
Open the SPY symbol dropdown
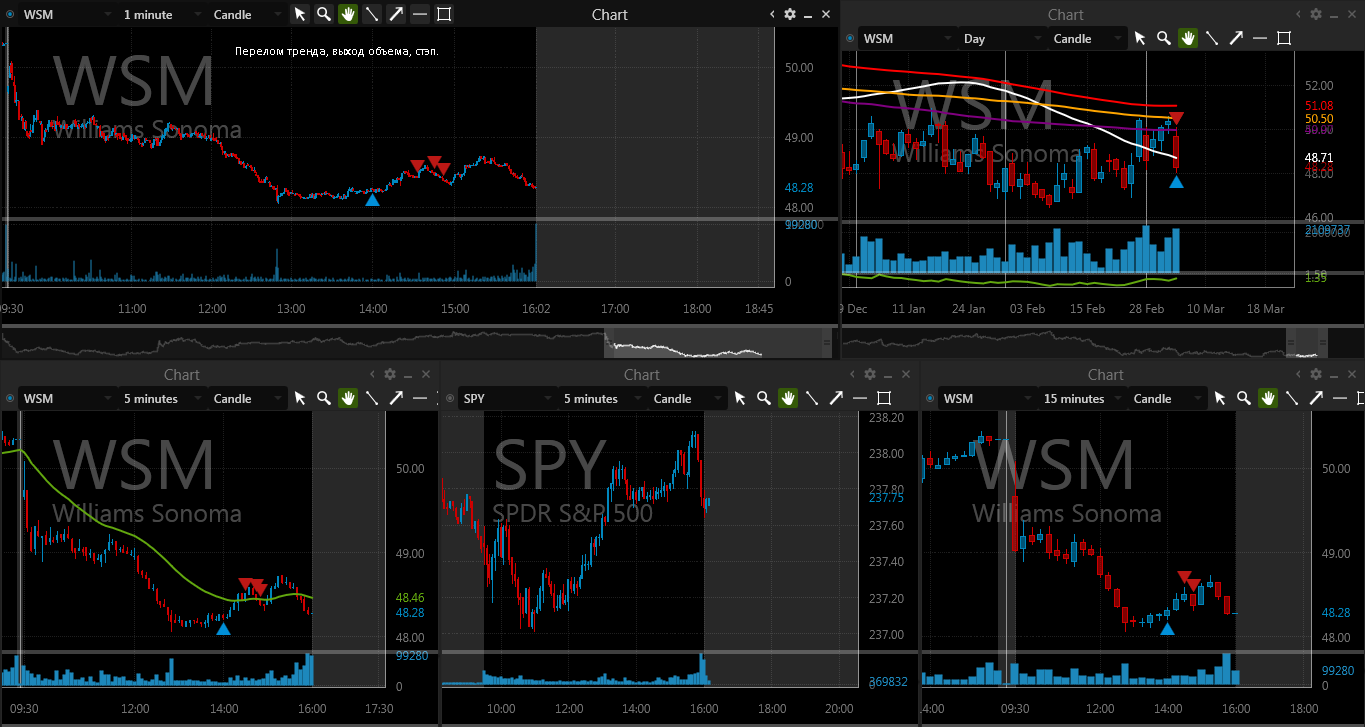(507, 399)
